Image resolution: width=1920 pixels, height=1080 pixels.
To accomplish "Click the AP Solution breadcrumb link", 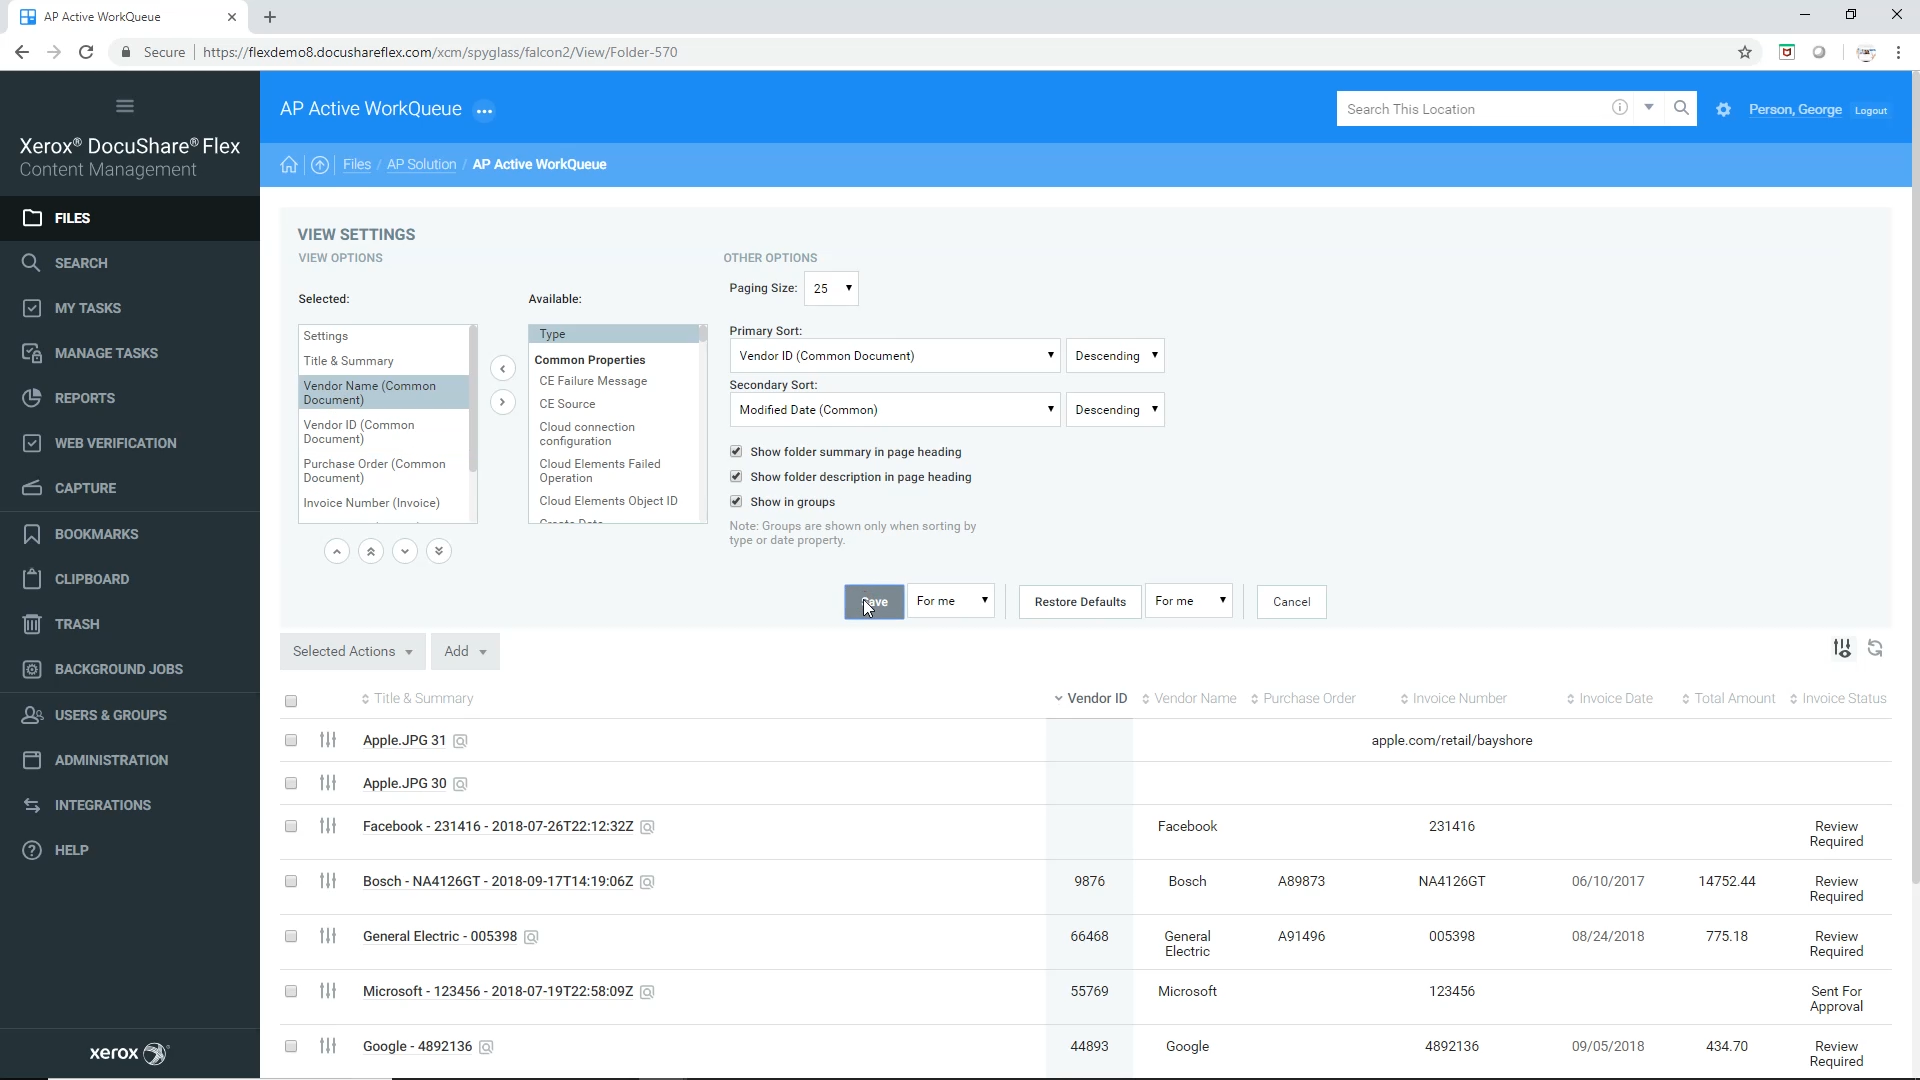I will pos(421,165).
